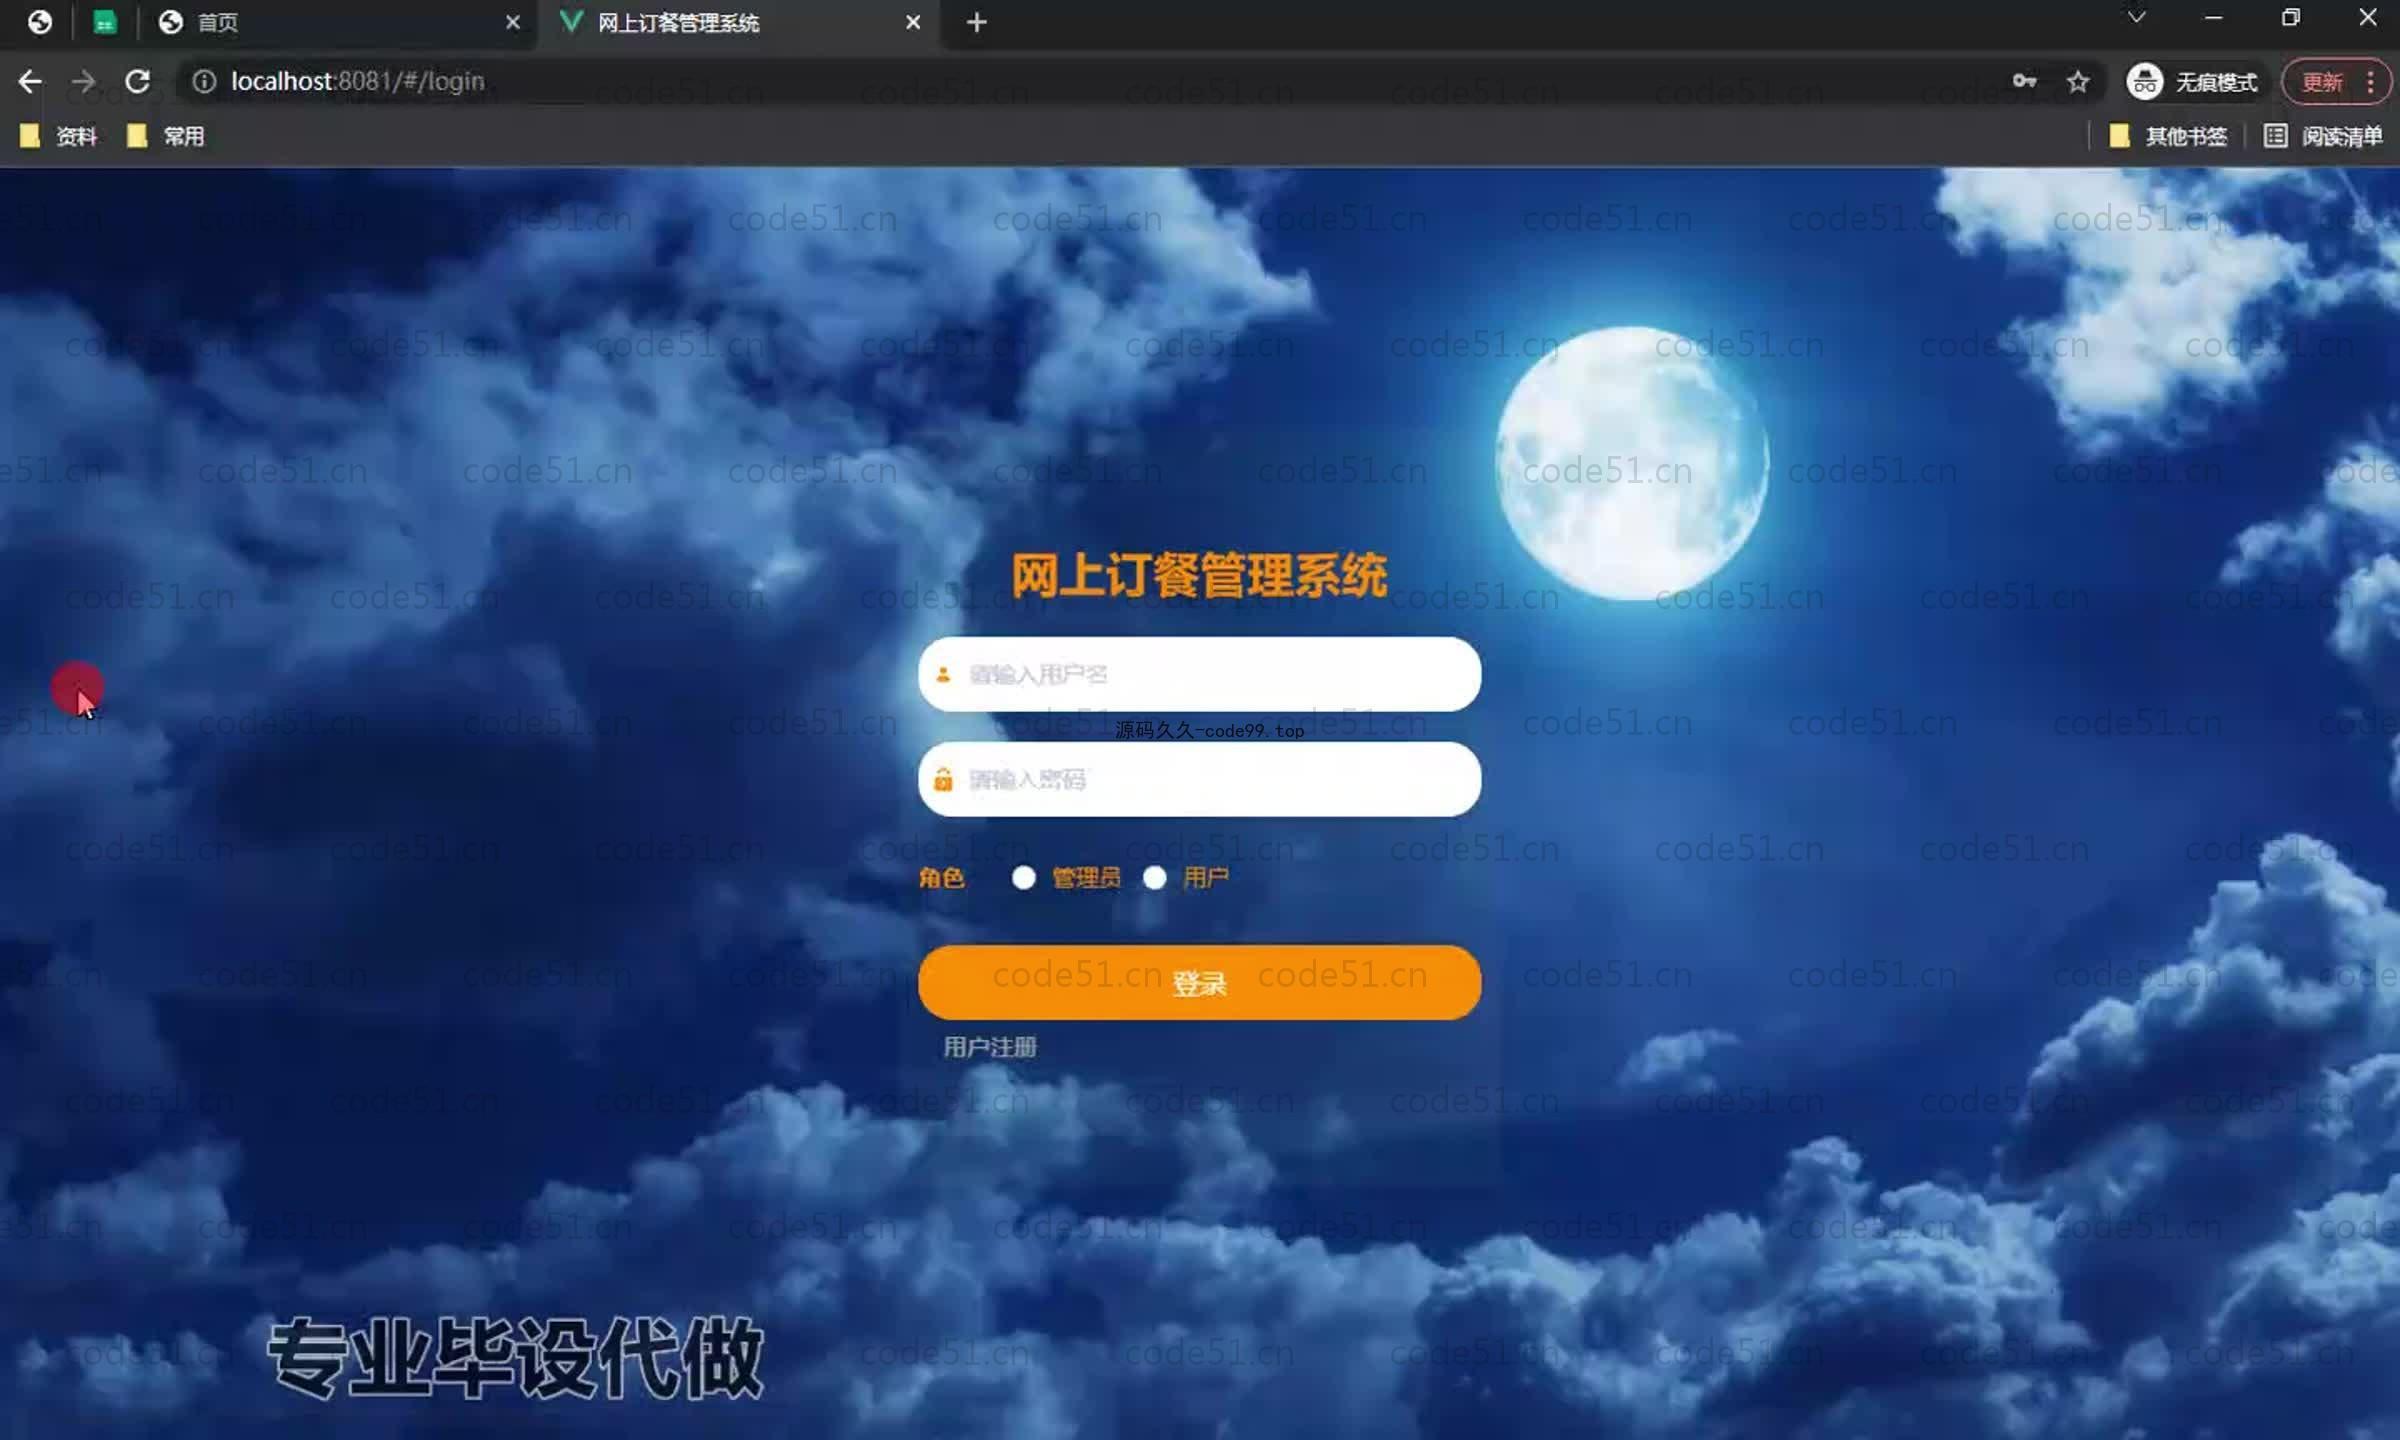Viewport: 2400px width, 1440px height.
Task: Open the browser three-dot menu
Action: 2370,81
